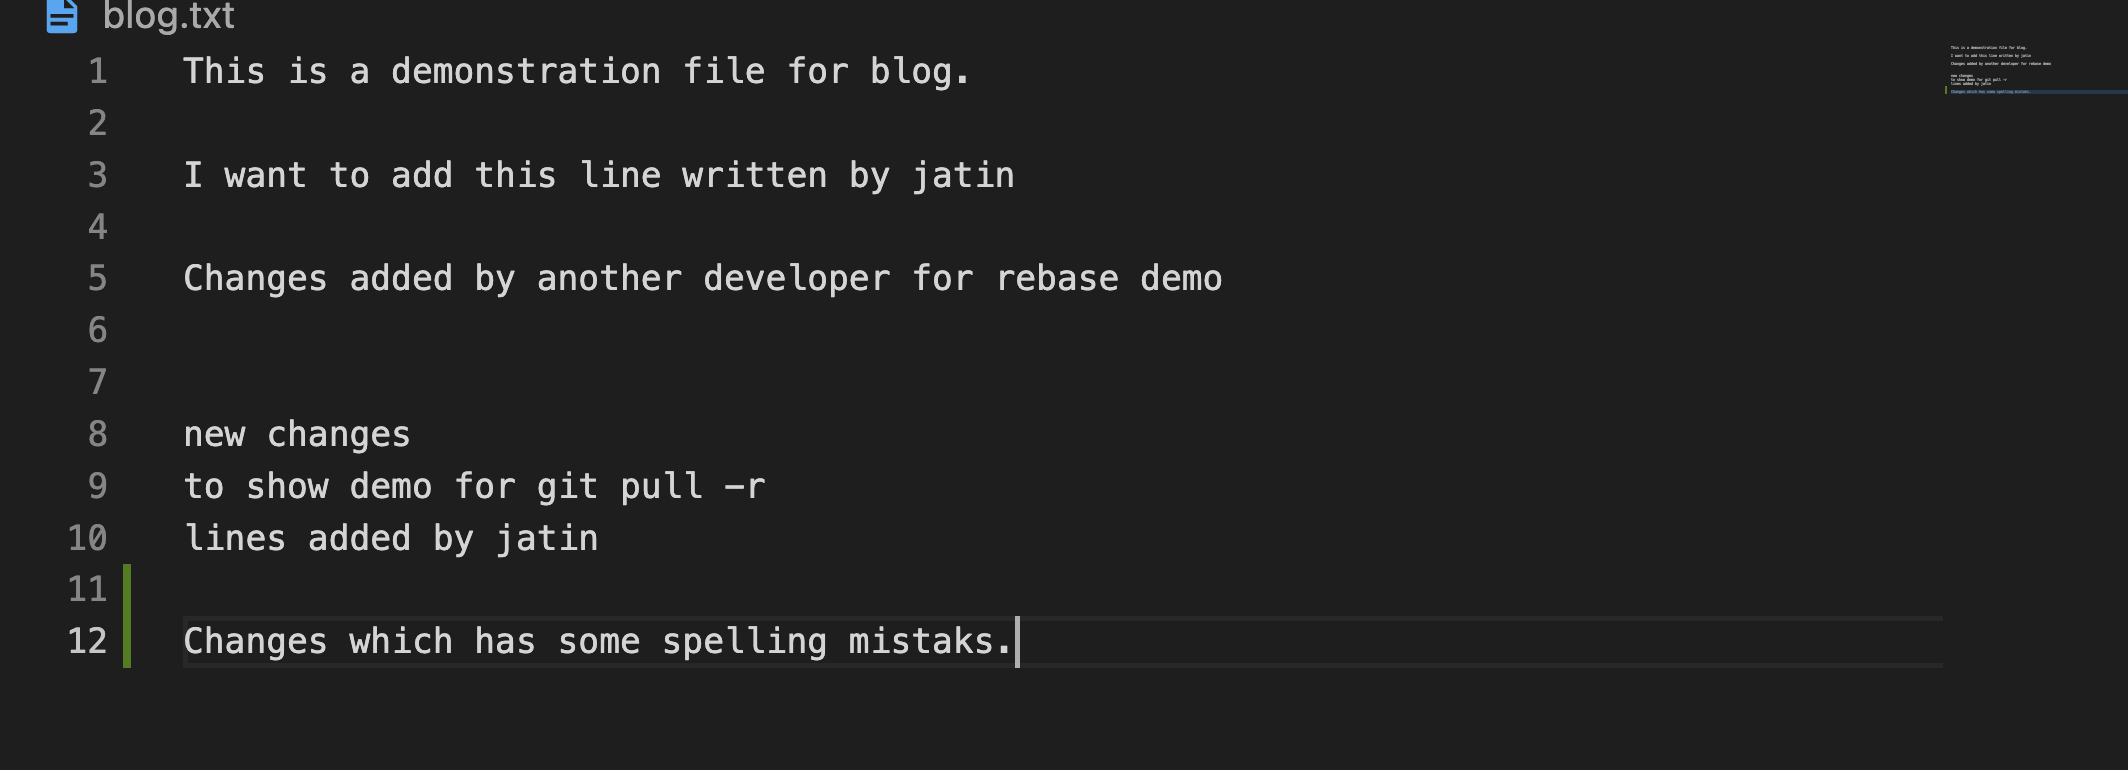Screen dimensions: 2128x770
Task: Click the green change bar beside line 12
Action: pyautogui.click(x=127, y=642)
